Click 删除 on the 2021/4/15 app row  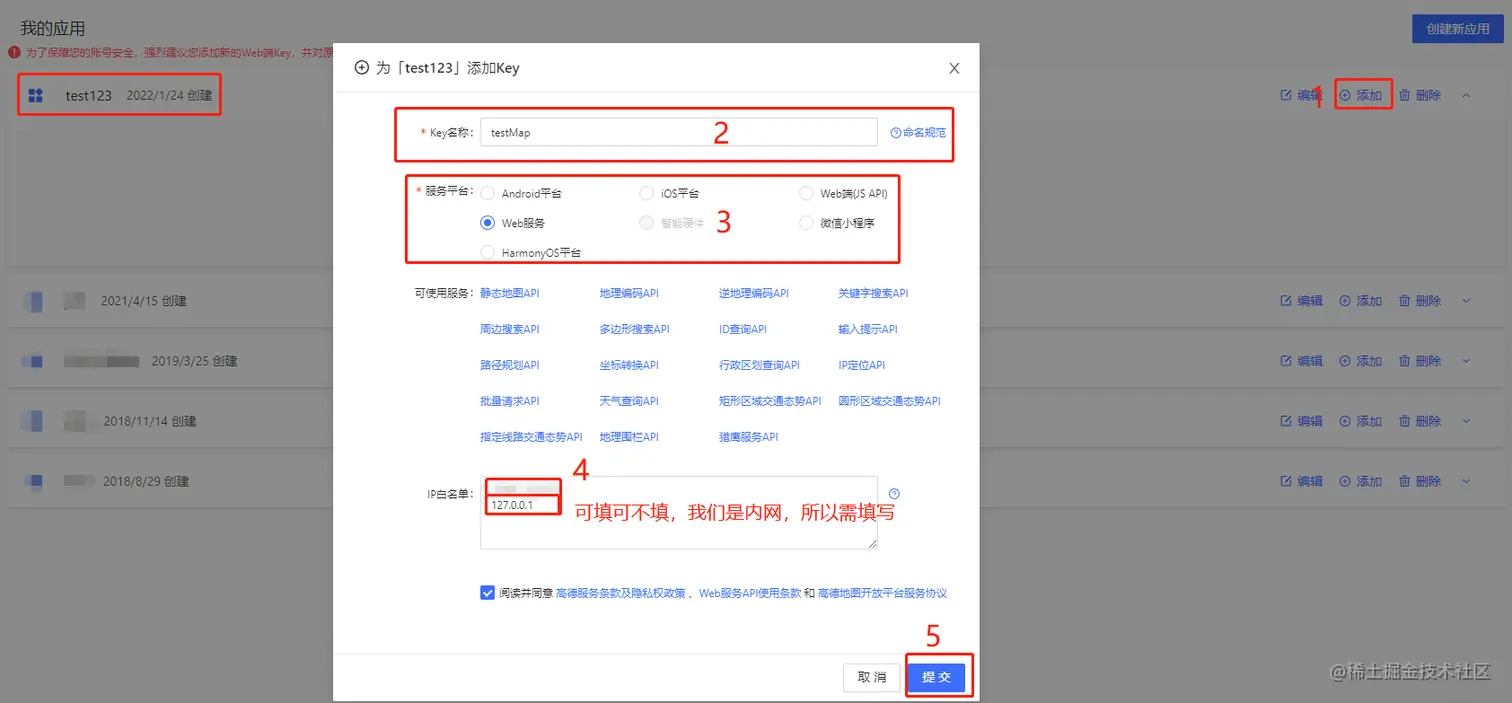1420,301
